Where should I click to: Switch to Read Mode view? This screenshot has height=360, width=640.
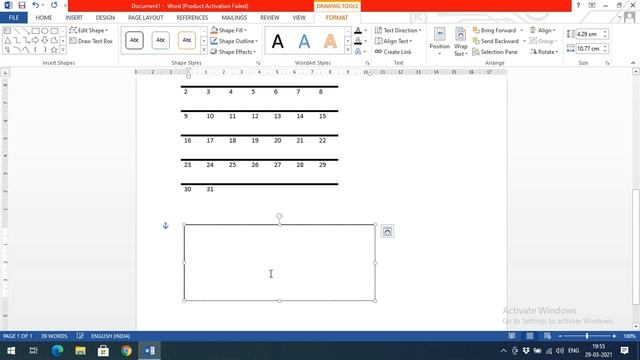[511, 336]
